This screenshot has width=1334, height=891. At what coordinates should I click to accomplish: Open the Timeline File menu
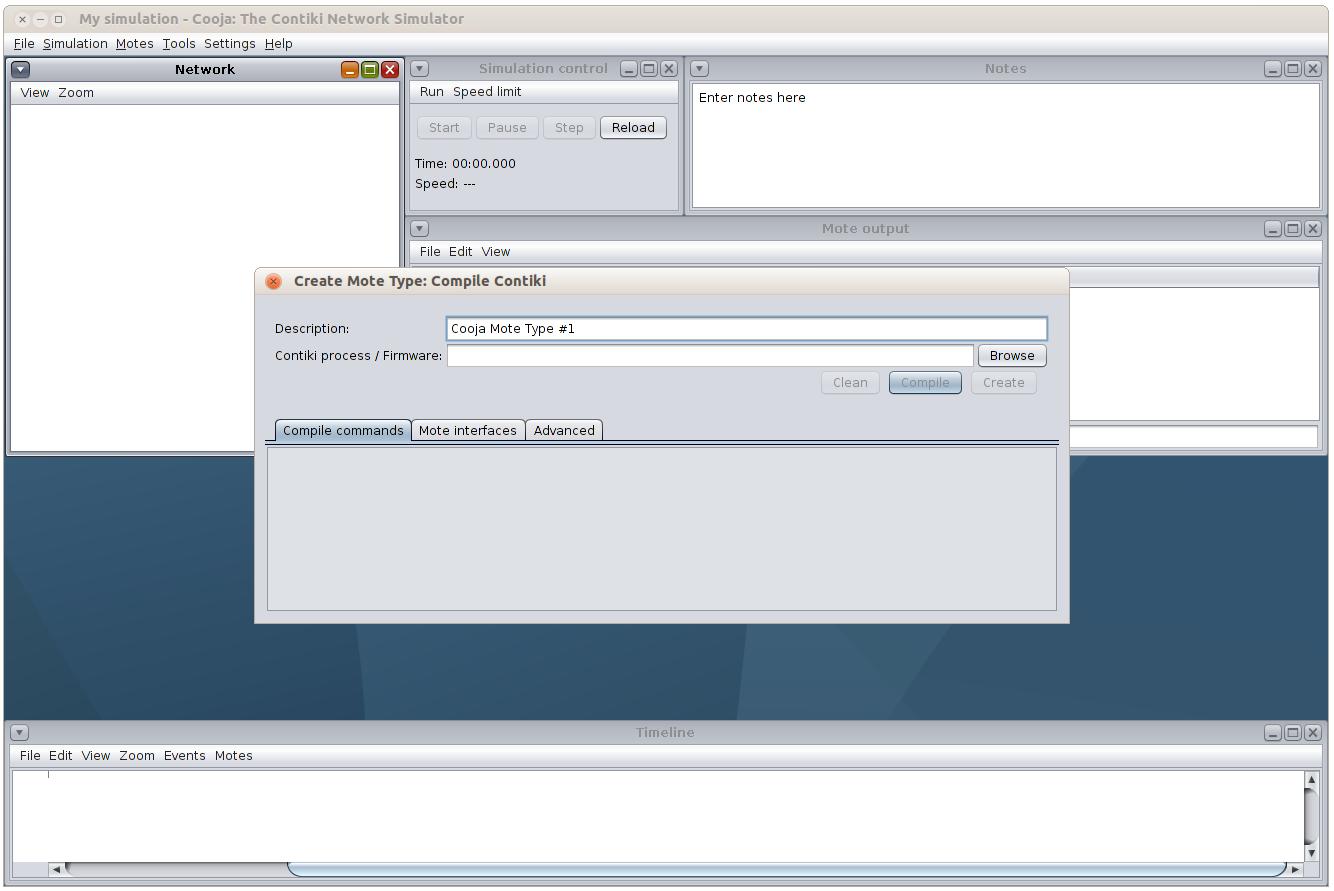point(30,756)
